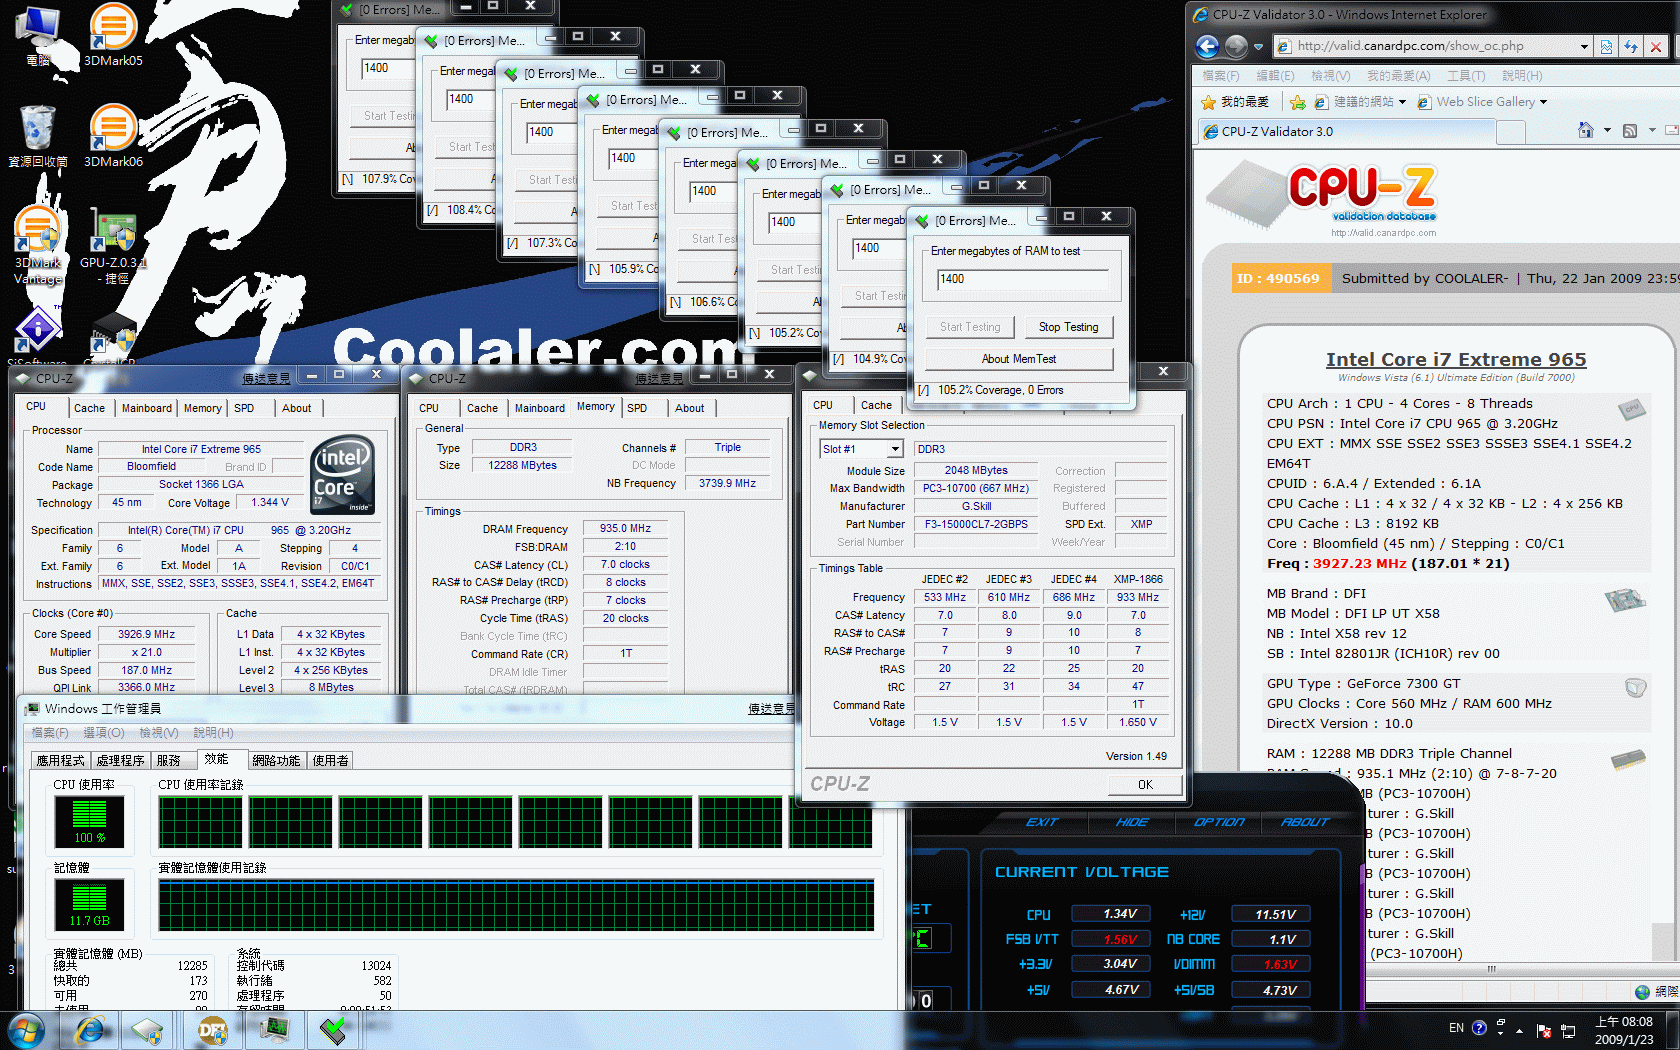1680x1050 pixels.
Task: Stop loading the page in Internet Explorer
Action: [x=1656, y=46]
